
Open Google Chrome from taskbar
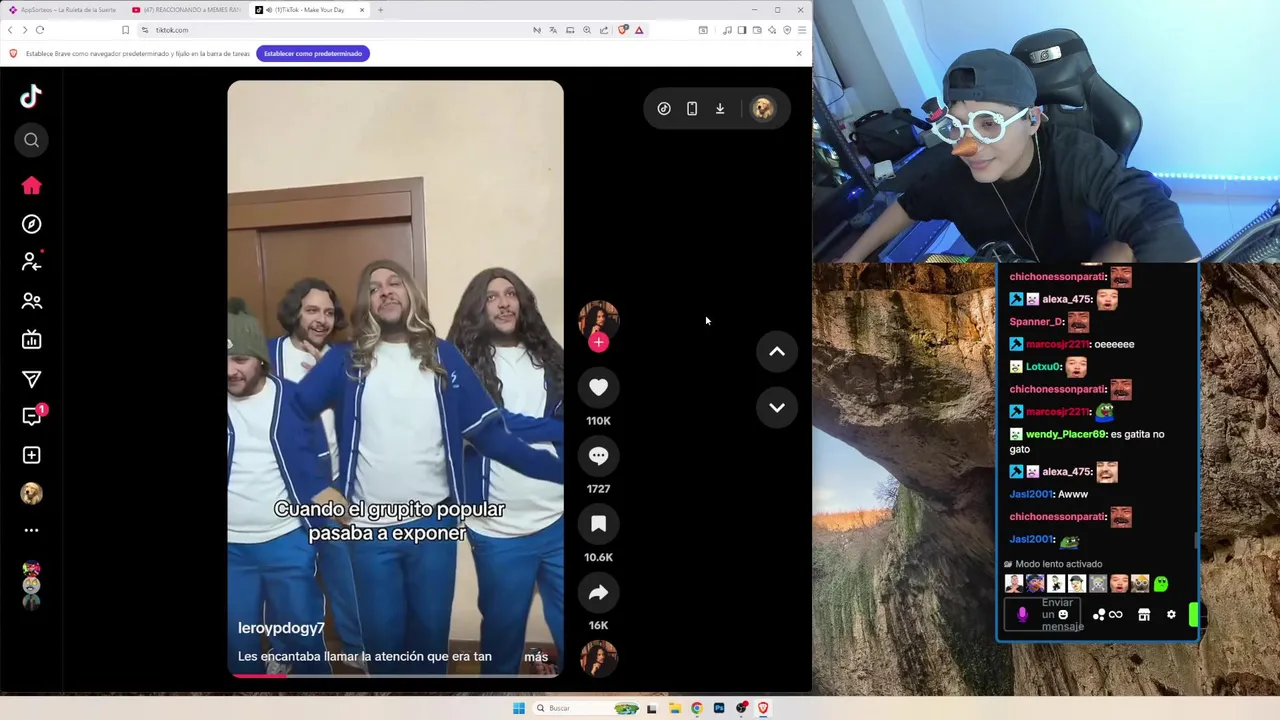pyautogui.click(x=697, y=708)
